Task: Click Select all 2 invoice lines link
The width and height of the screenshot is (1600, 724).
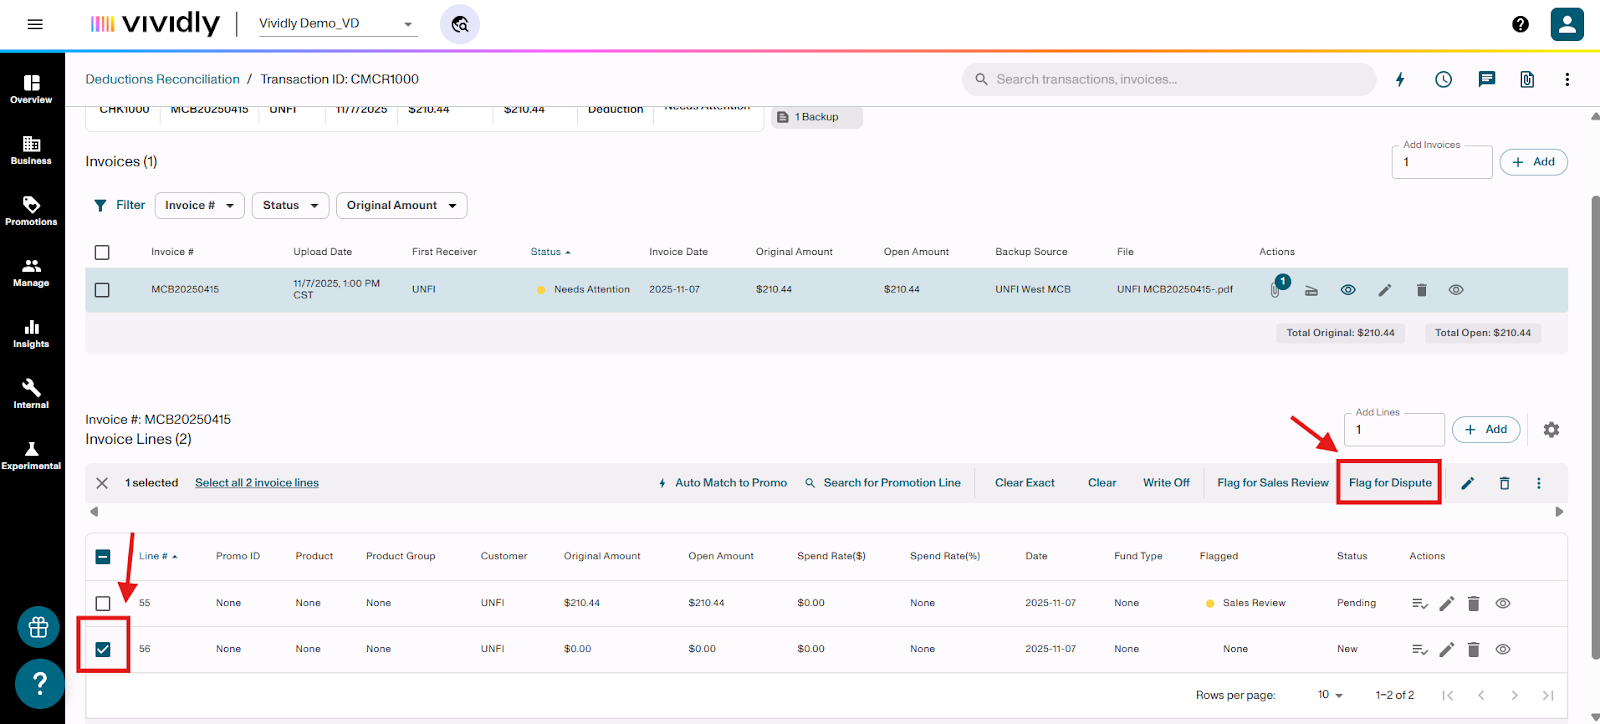Action: 257,483
